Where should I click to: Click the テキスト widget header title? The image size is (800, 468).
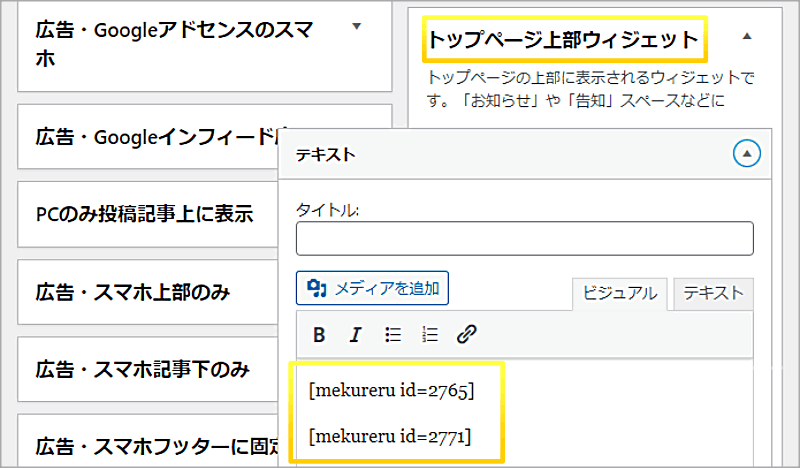(x=326, y=155)
